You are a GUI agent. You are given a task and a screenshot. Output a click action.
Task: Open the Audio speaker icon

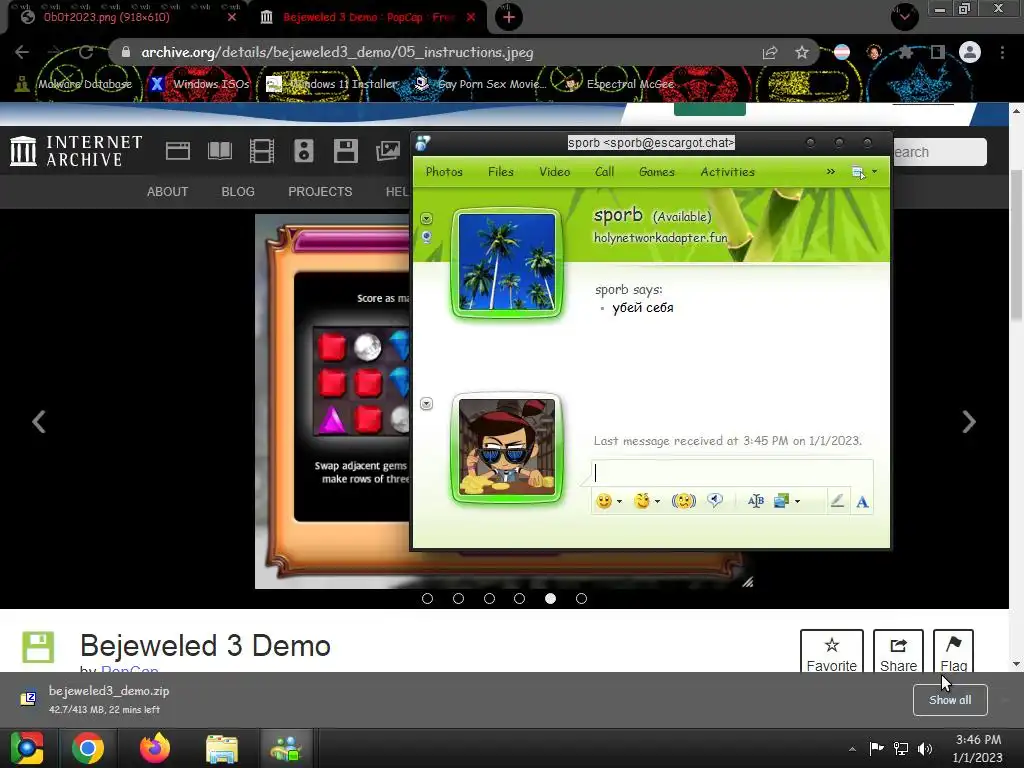(x=304, y=151)
